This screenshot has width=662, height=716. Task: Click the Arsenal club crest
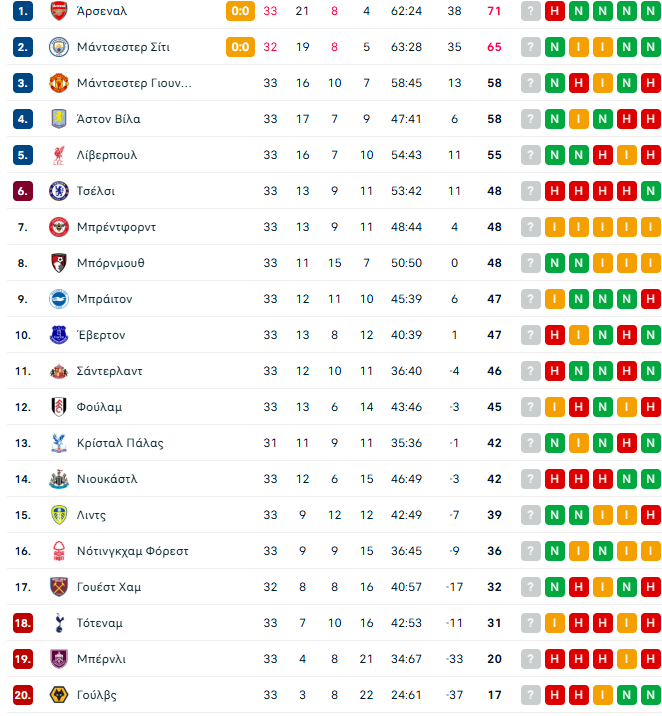tap(58, 11)
